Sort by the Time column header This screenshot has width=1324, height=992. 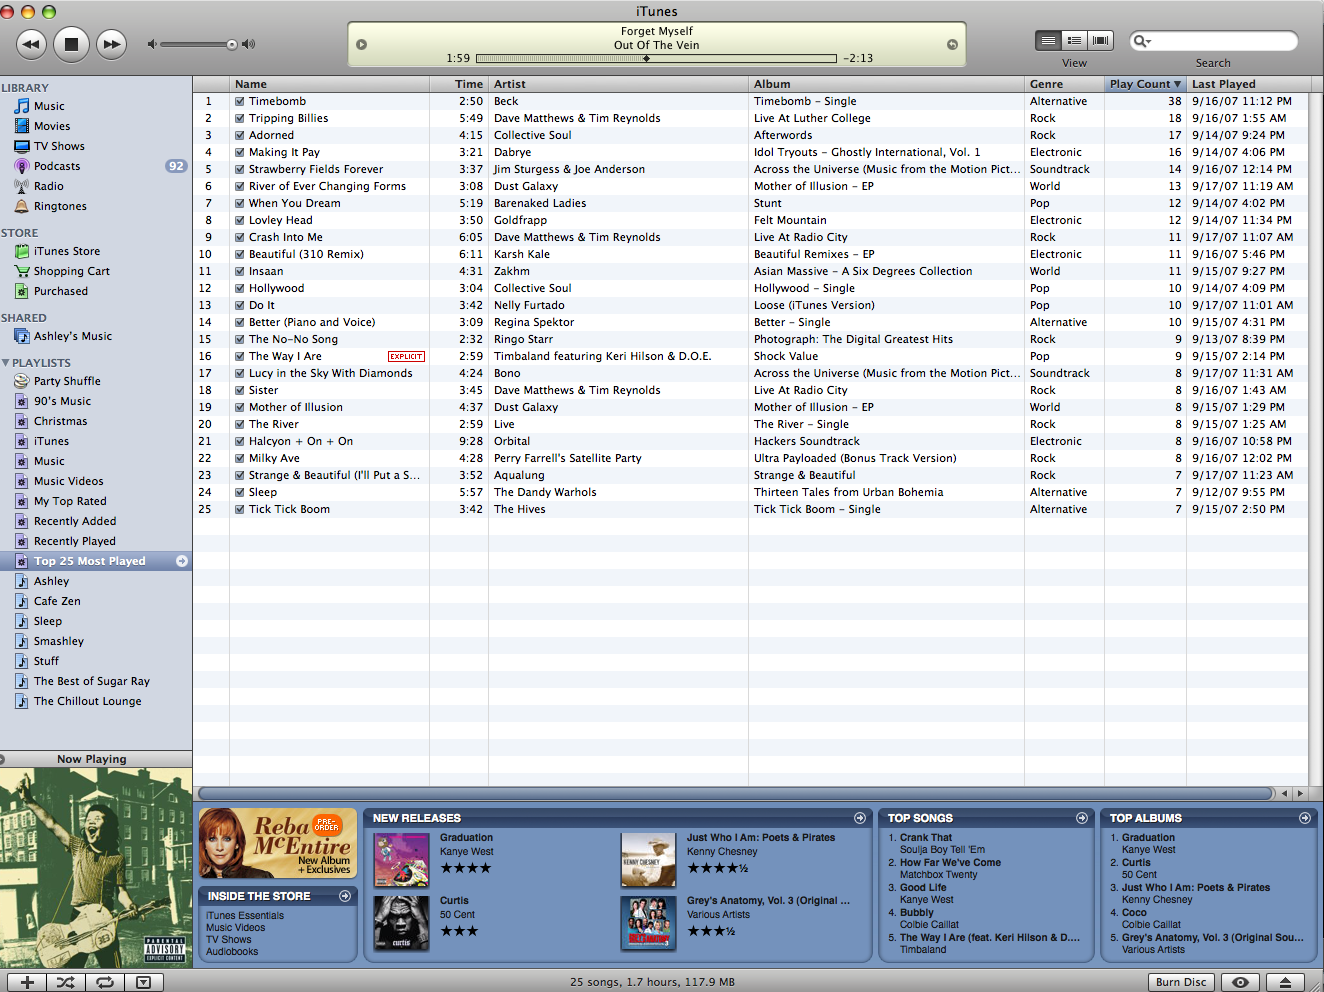459,84
